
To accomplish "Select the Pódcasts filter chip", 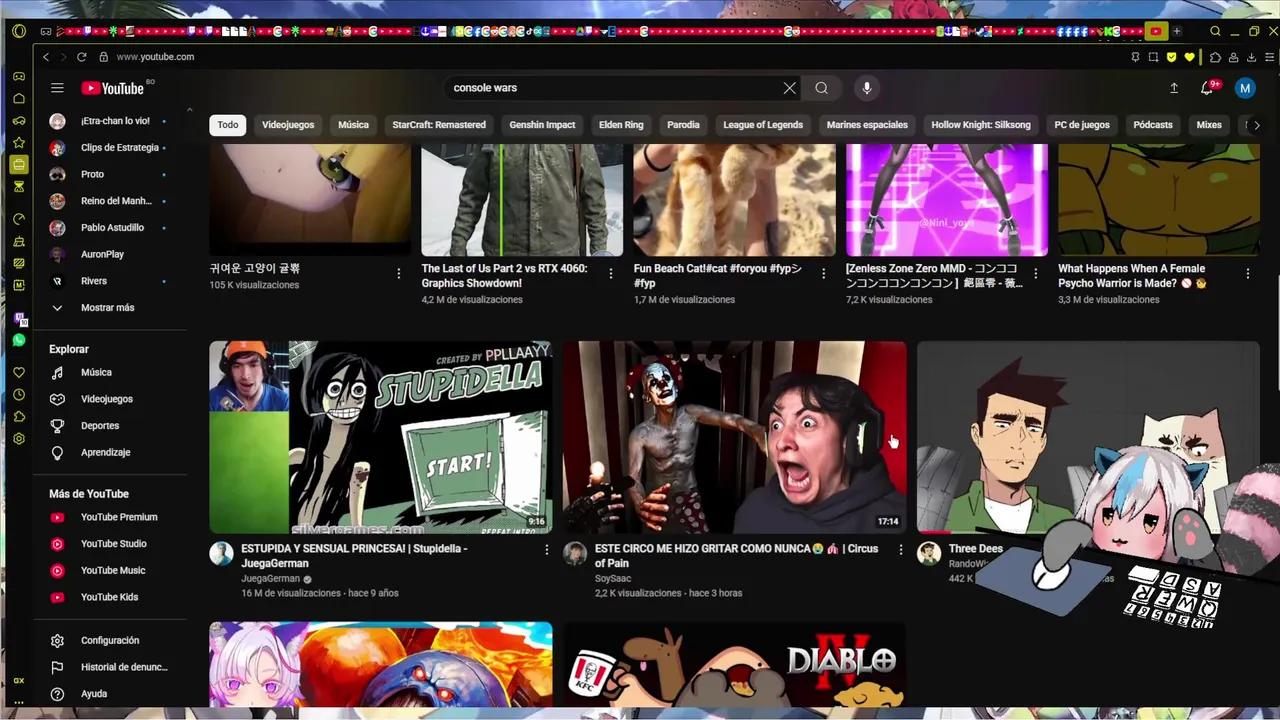I will coord(1153,125).
